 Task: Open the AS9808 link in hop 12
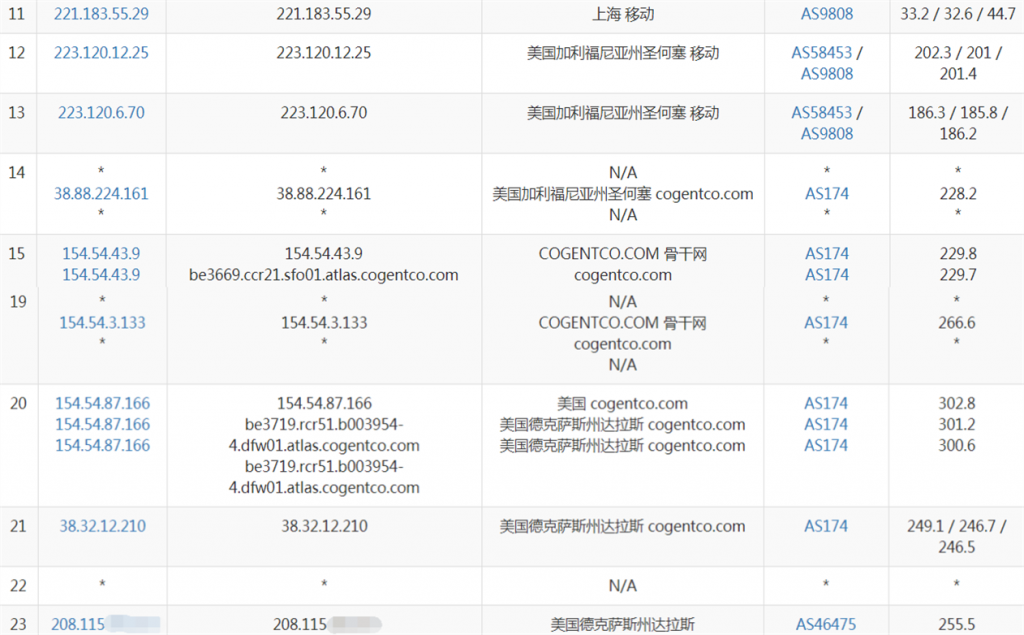827,74
